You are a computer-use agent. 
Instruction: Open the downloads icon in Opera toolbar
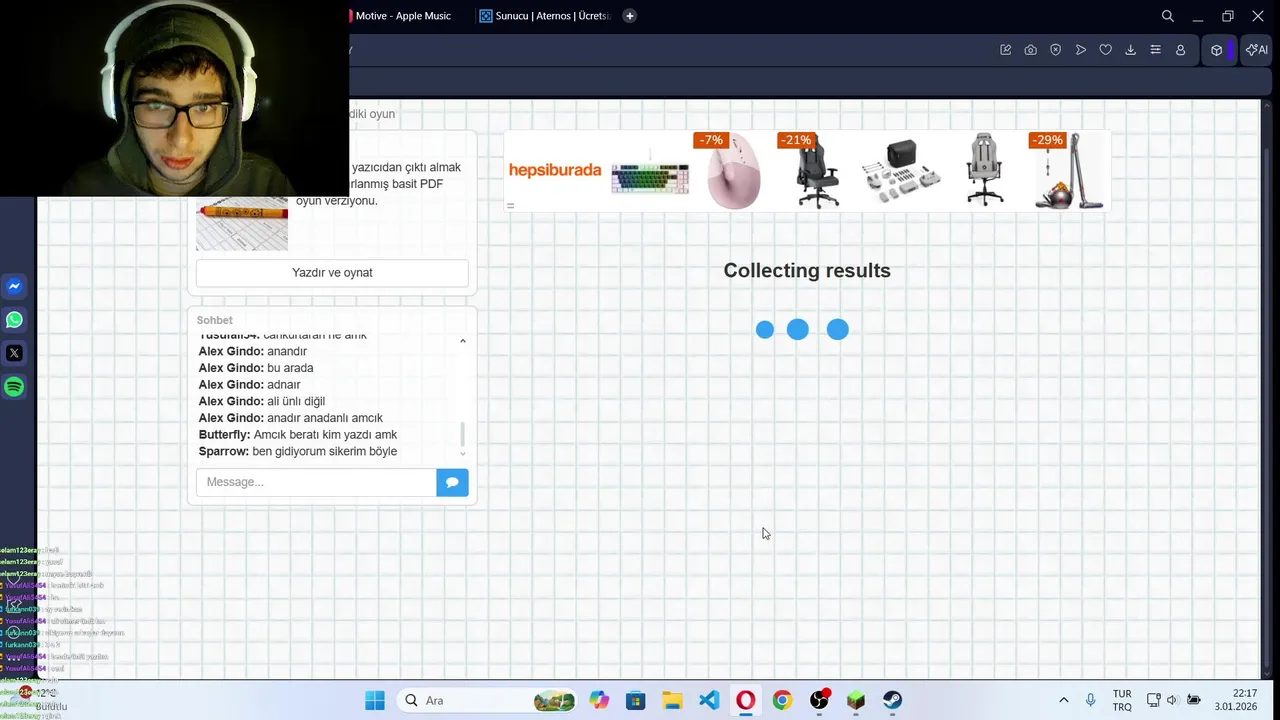1130,50
